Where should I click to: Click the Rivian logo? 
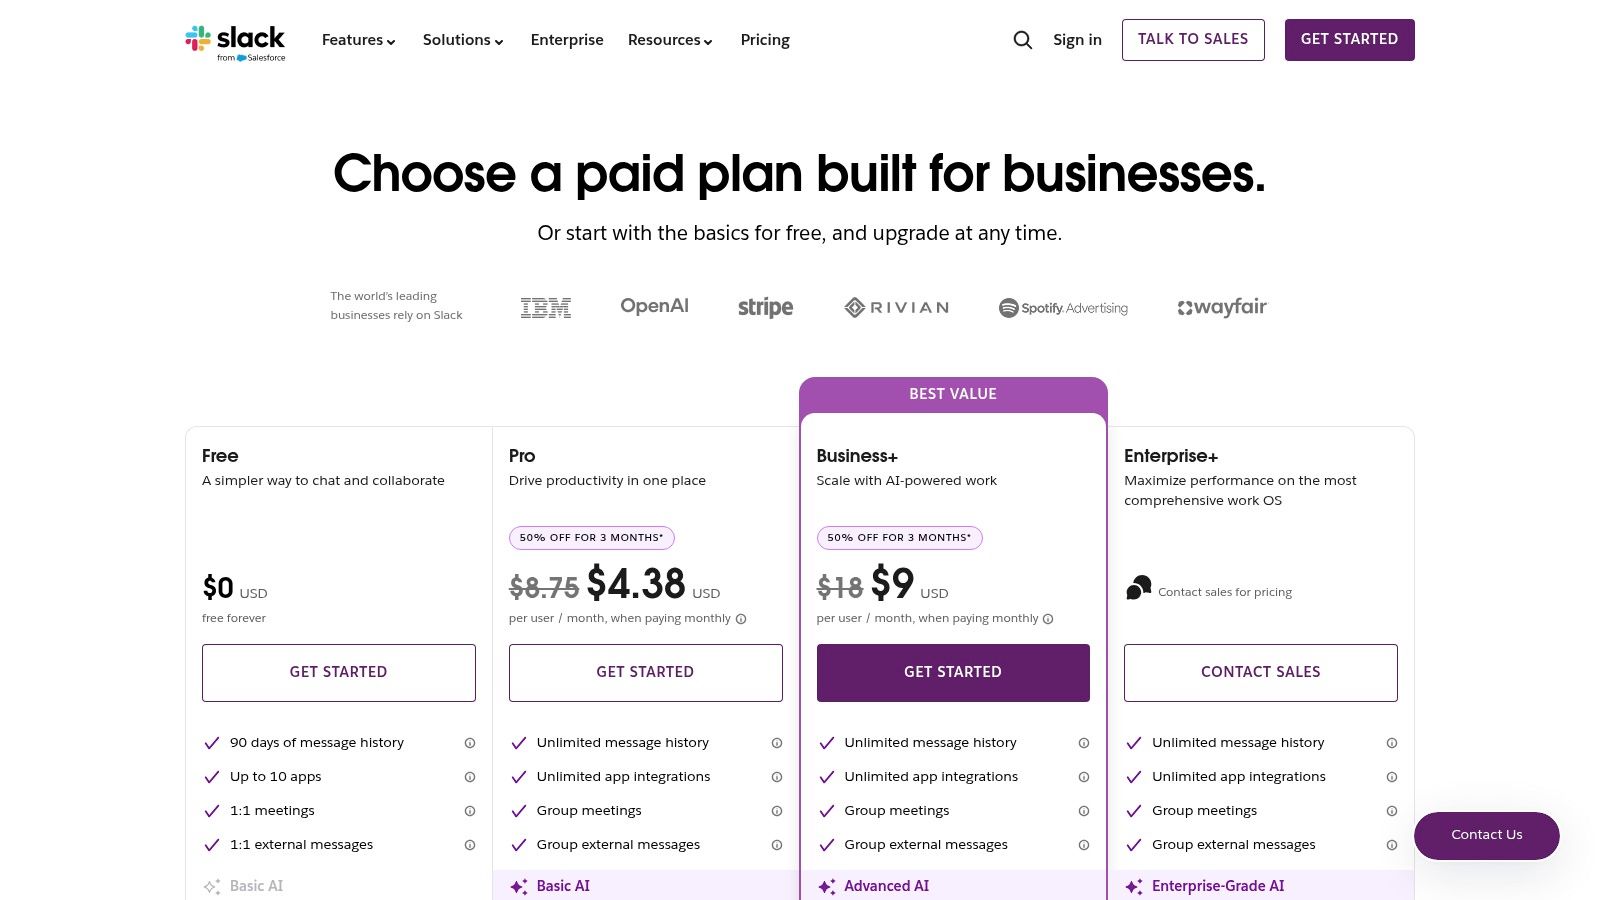click(x=895, y=307)
